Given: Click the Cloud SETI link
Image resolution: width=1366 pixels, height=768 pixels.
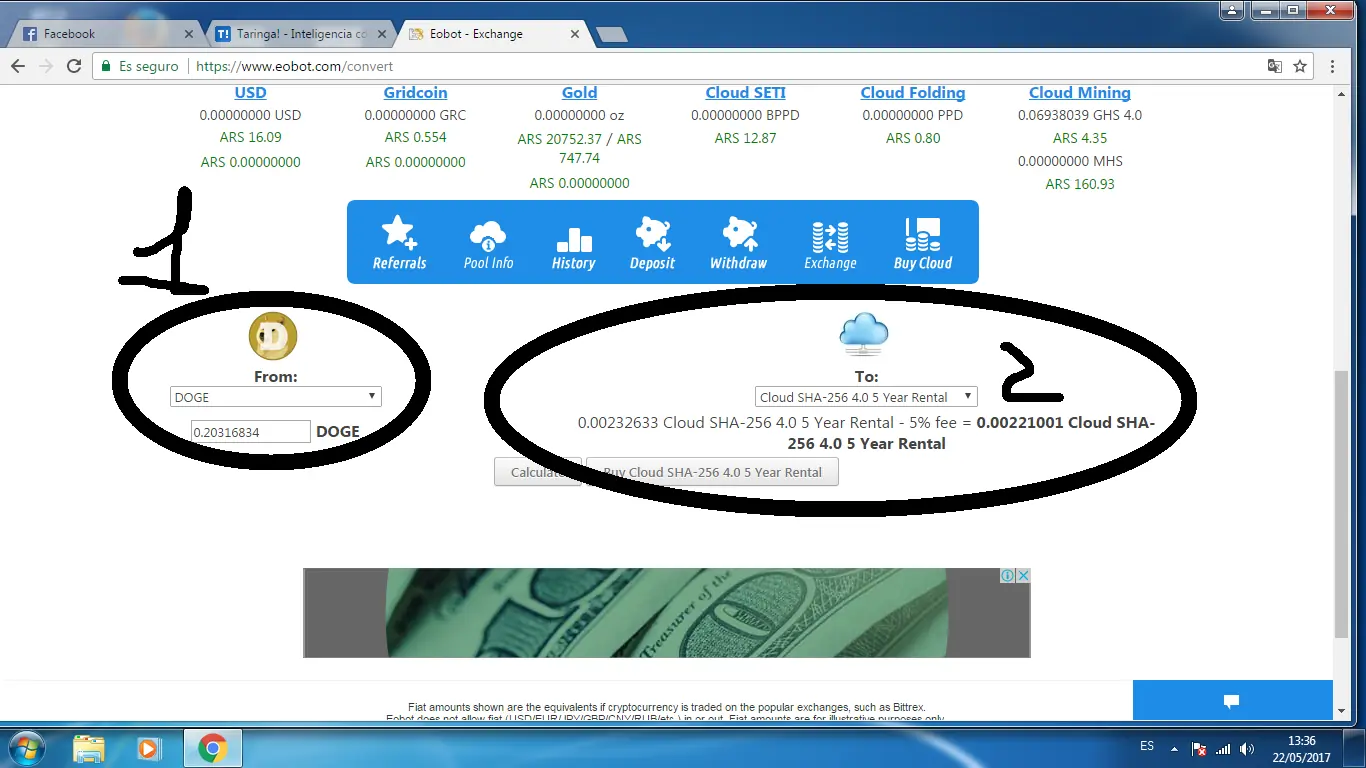Looking at the screenshot, I should [745, 93].
